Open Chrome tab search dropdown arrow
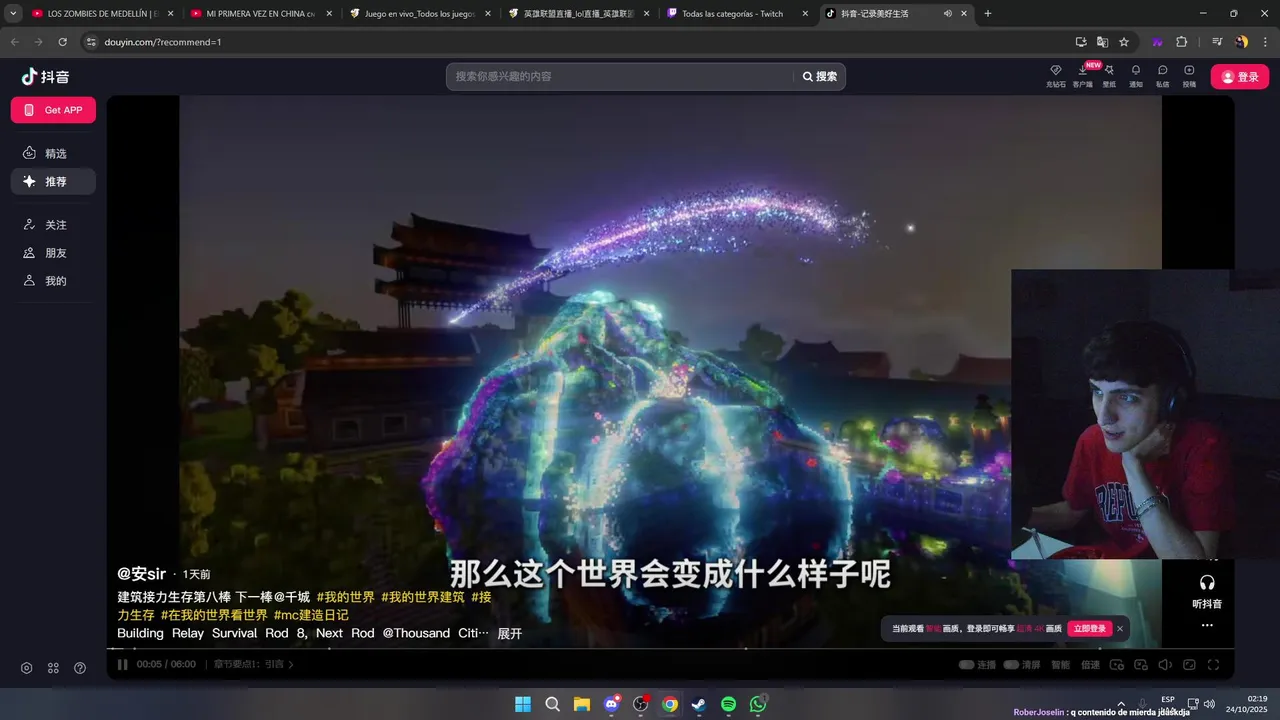This screenshot has width=1280, height=720. [x=13, y=14]
